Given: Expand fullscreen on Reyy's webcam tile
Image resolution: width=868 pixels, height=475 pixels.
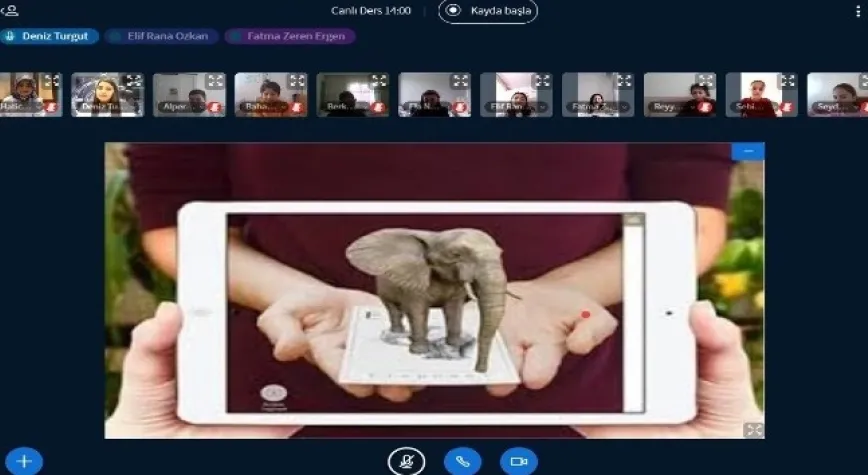Looking at the screenshot, I should [x=706, y=81].
